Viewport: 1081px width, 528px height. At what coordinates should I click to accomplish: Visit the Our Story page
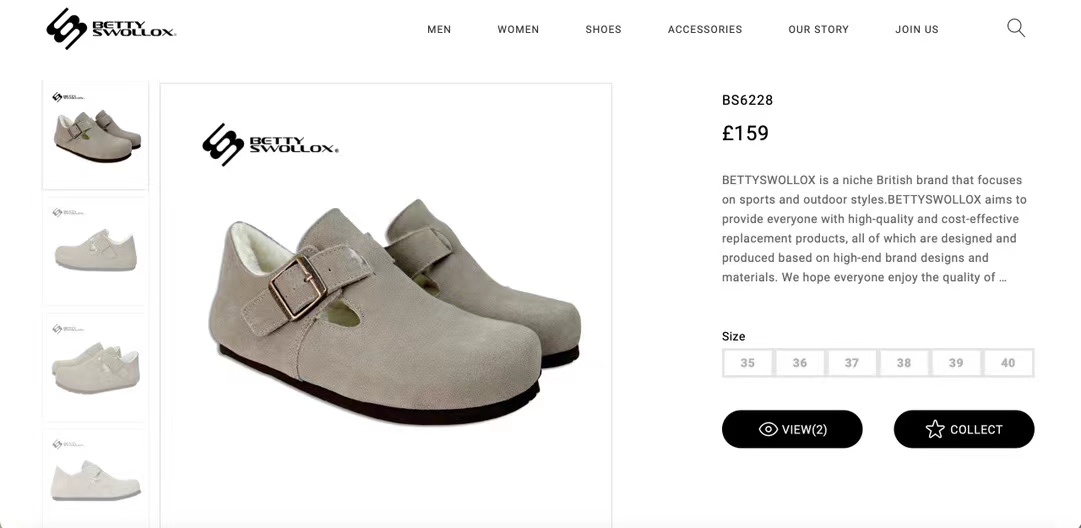(x=818, y=30)
